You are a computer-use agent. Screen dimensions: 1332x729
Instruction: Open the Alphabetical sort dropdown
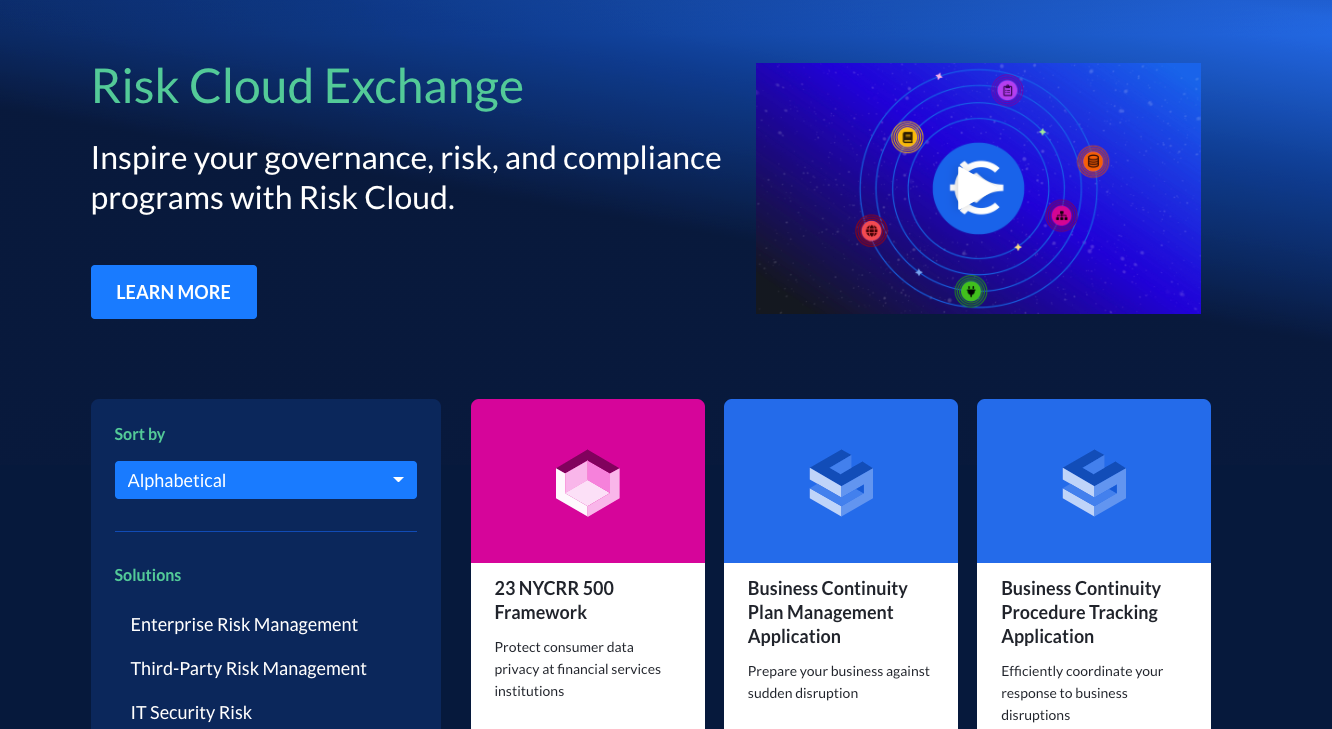click(266, 480)
